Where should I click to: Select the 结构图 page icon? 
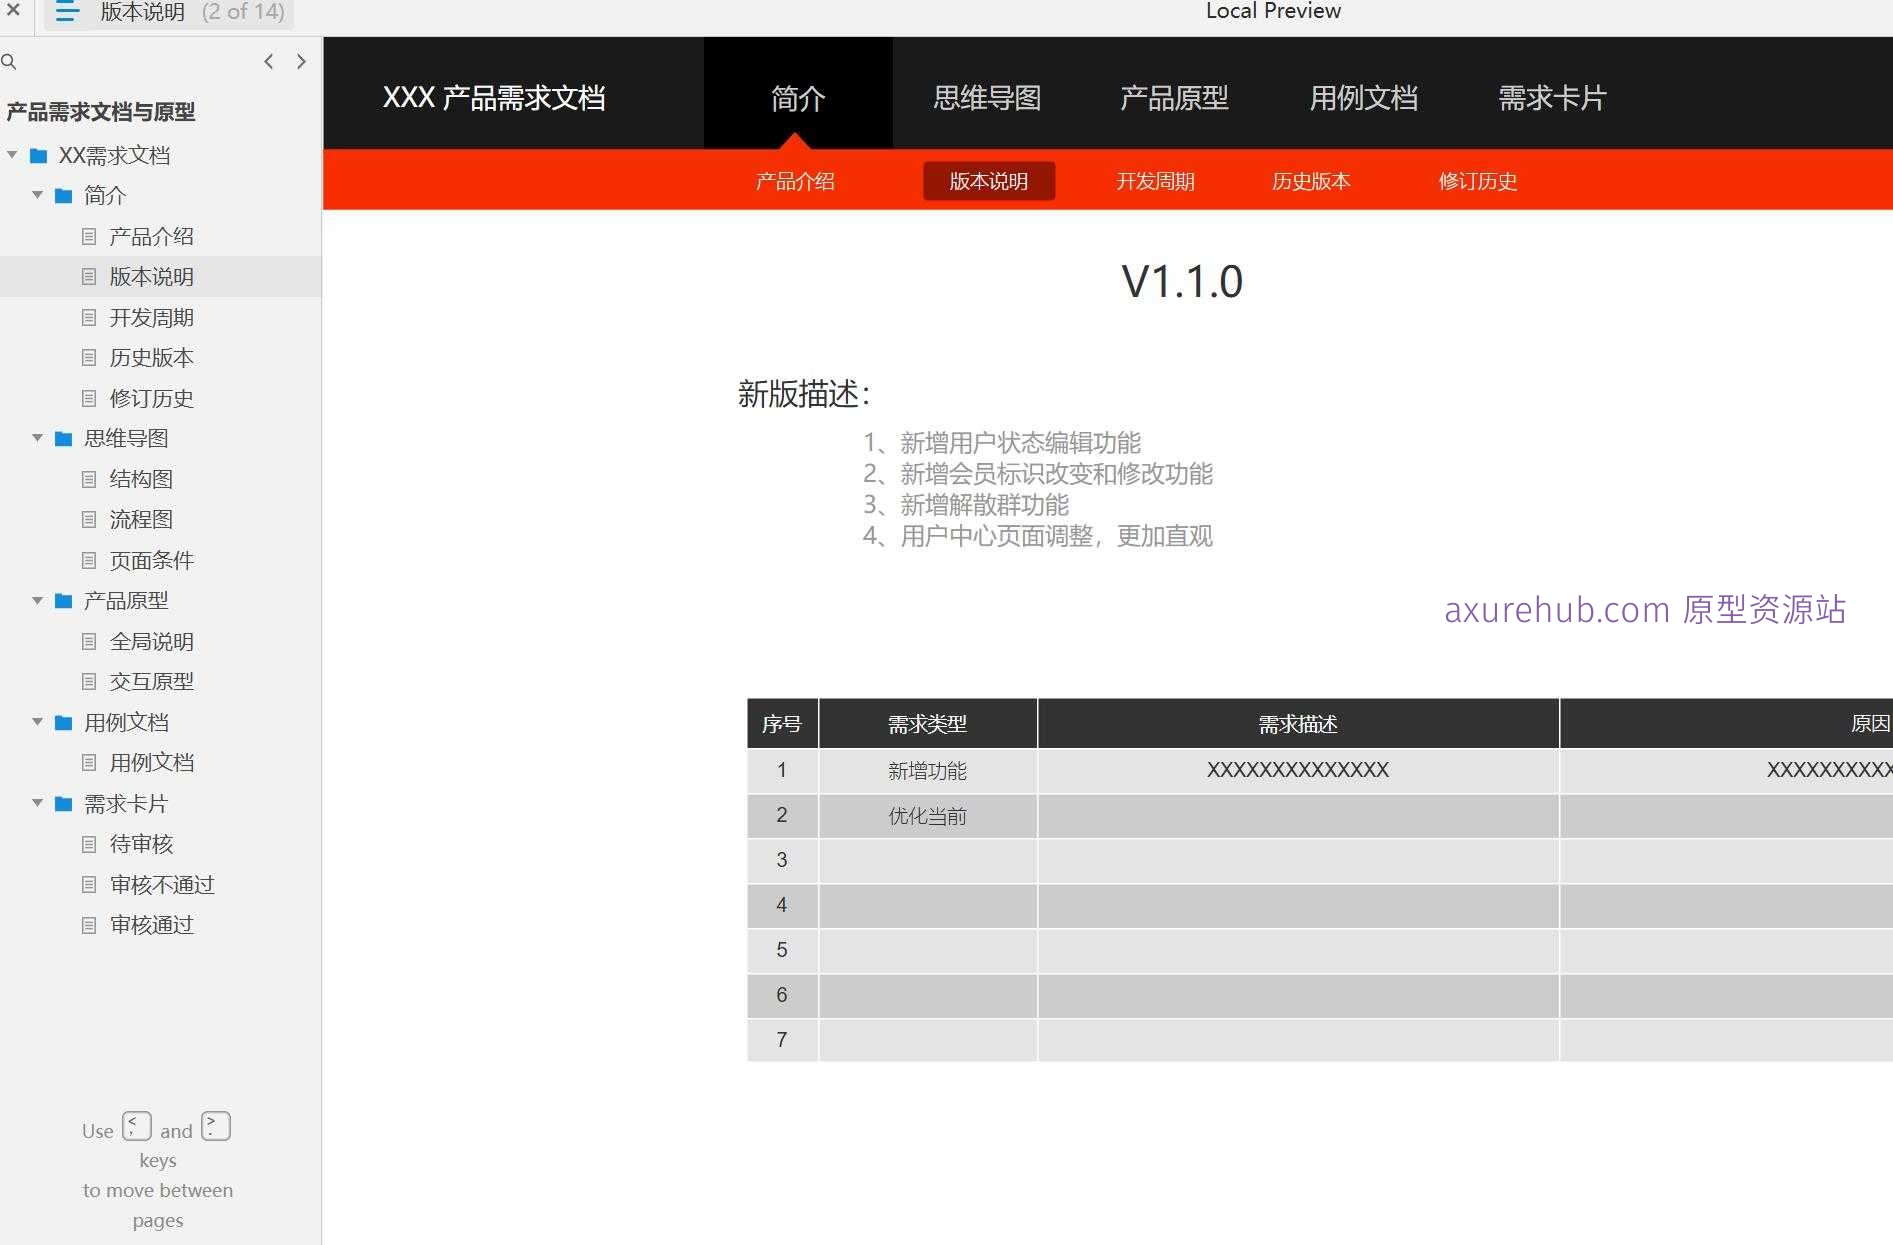coord(88,478)
